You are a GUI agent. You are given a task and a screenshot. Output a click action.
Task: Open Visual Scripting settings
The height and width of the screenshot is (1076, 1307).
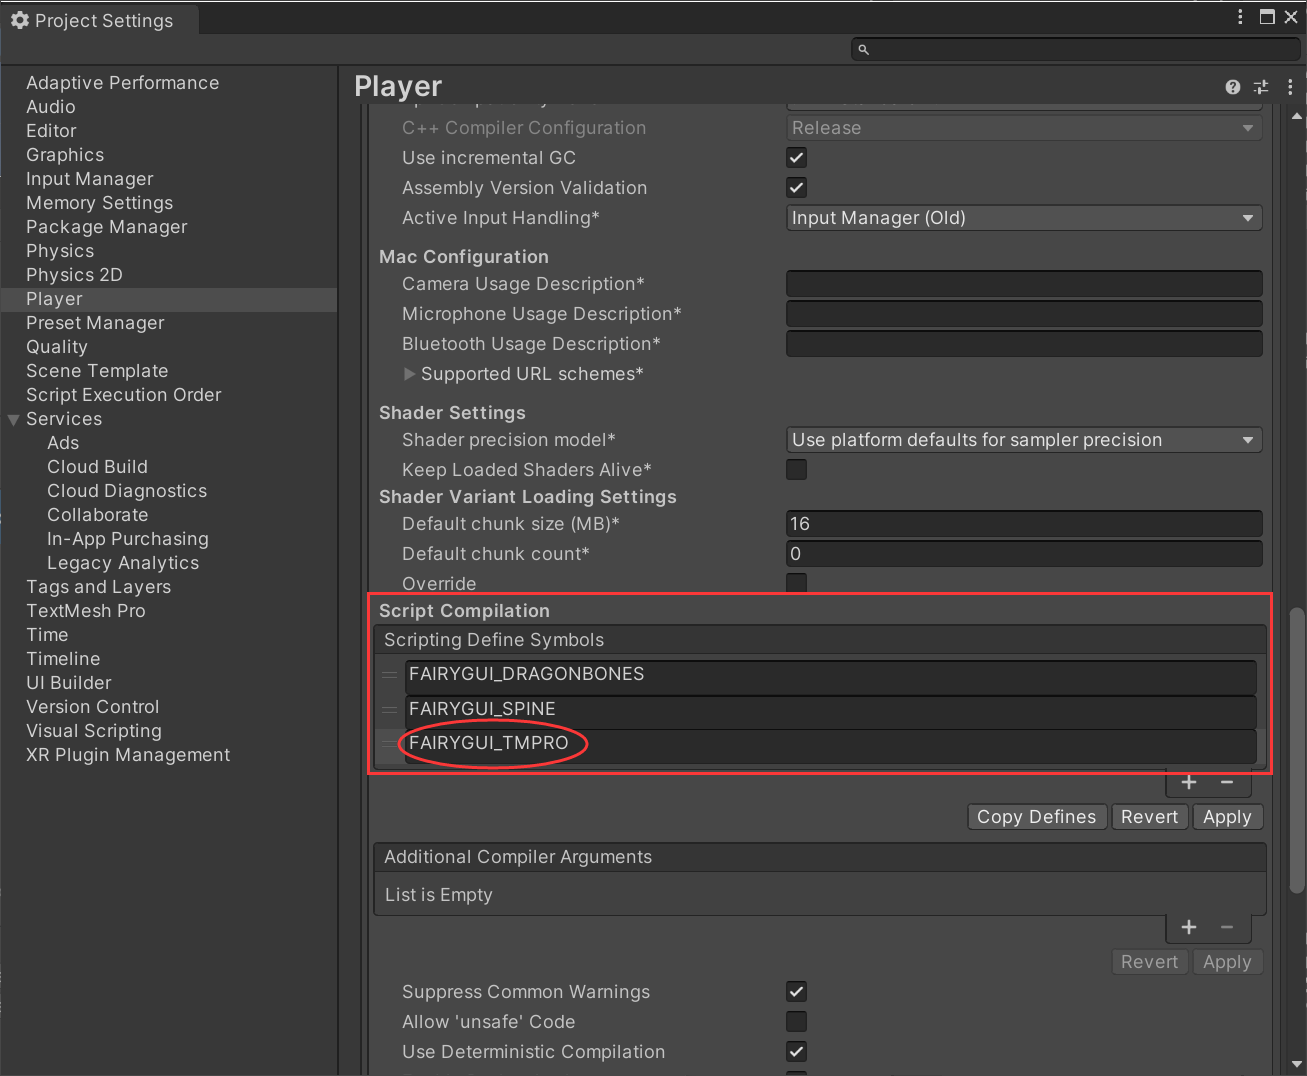[x=94, y=731]
